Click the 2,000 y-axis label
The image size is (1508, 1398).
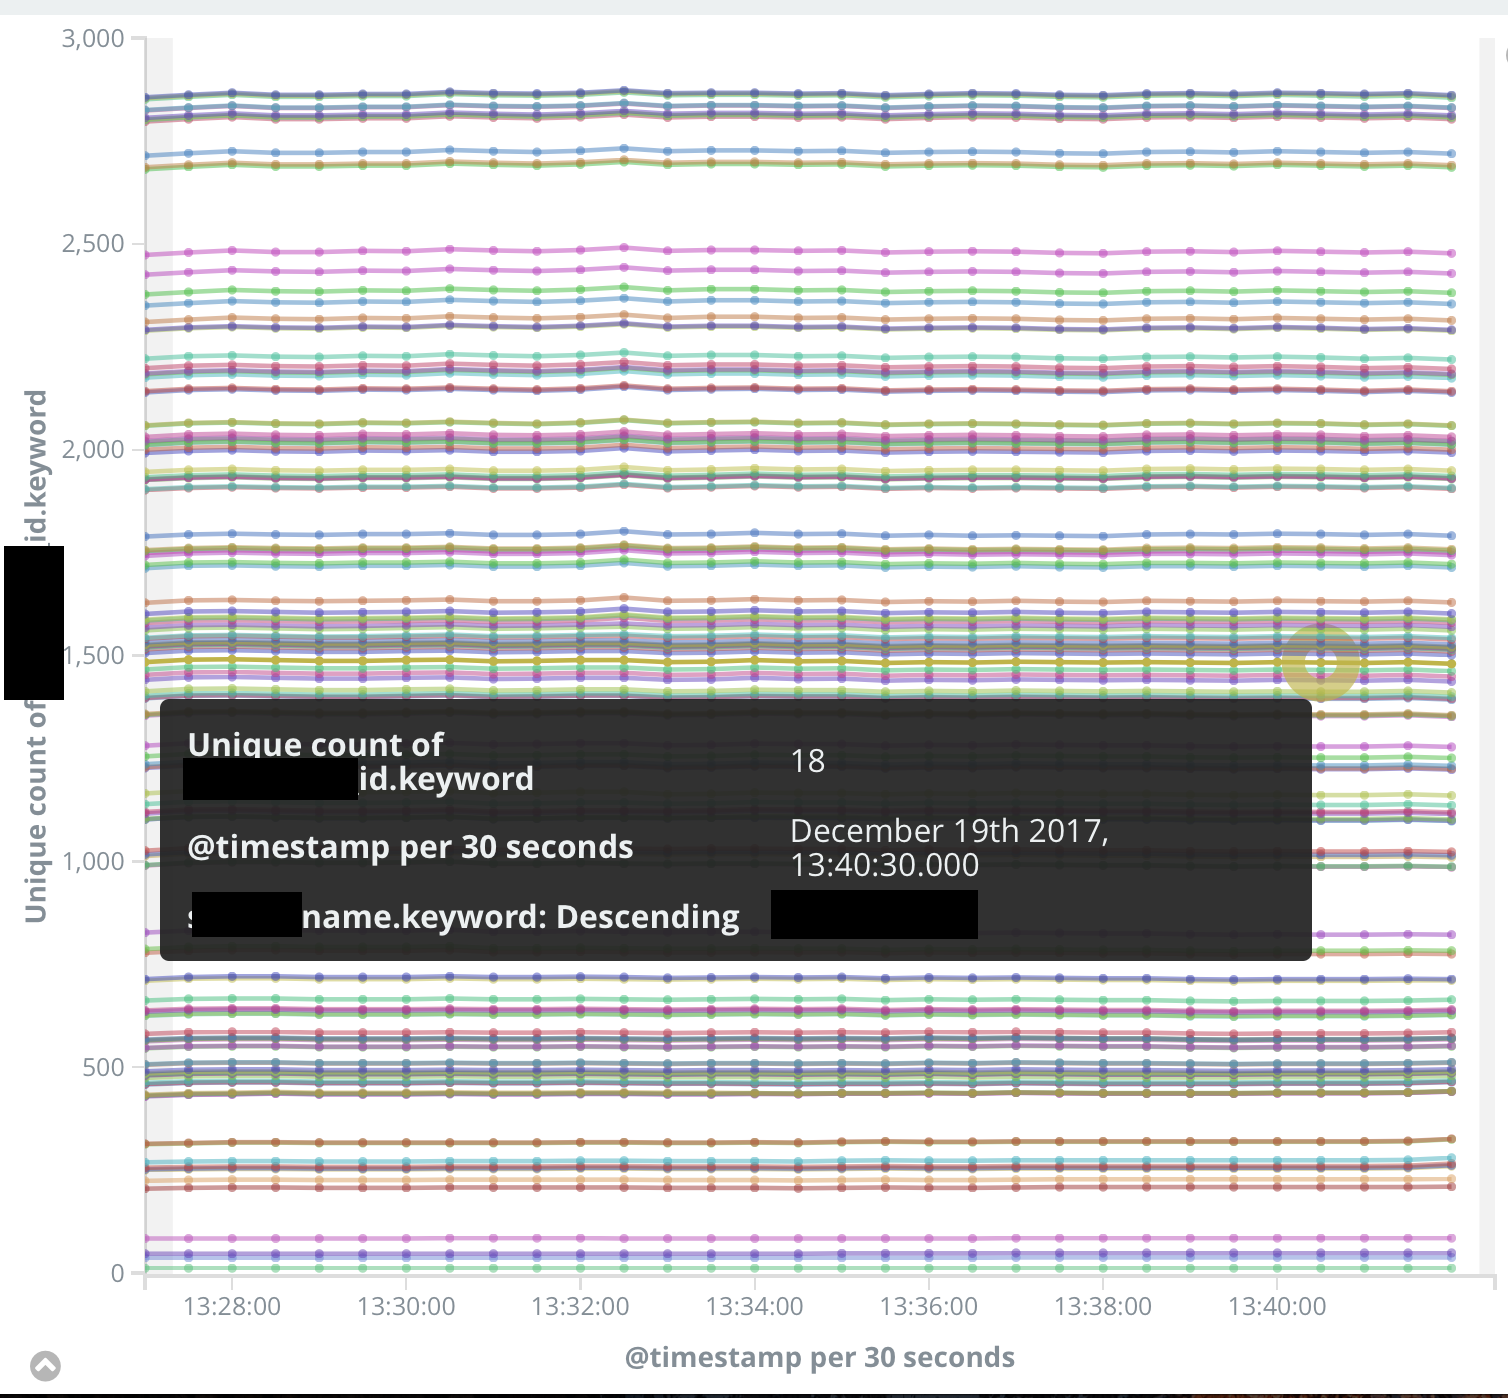point(93,449)
